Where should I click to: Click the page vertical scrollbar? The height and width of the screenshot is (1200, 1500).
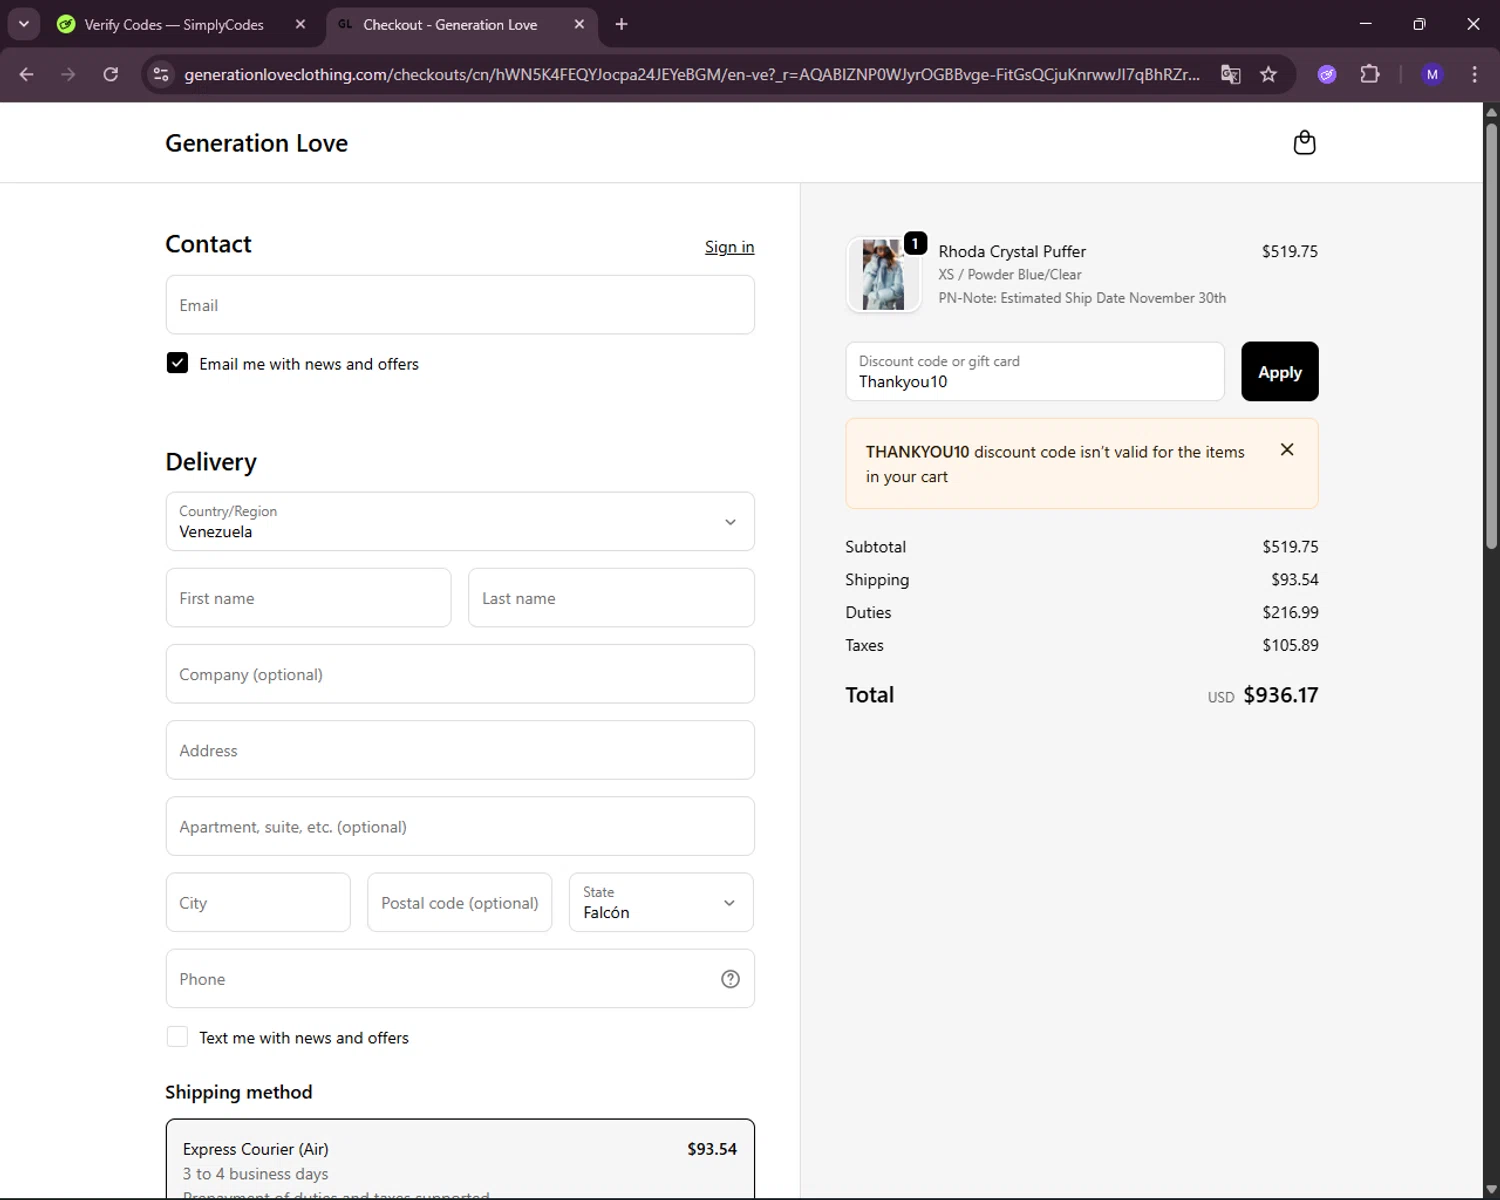click(x=1491, y=336)
